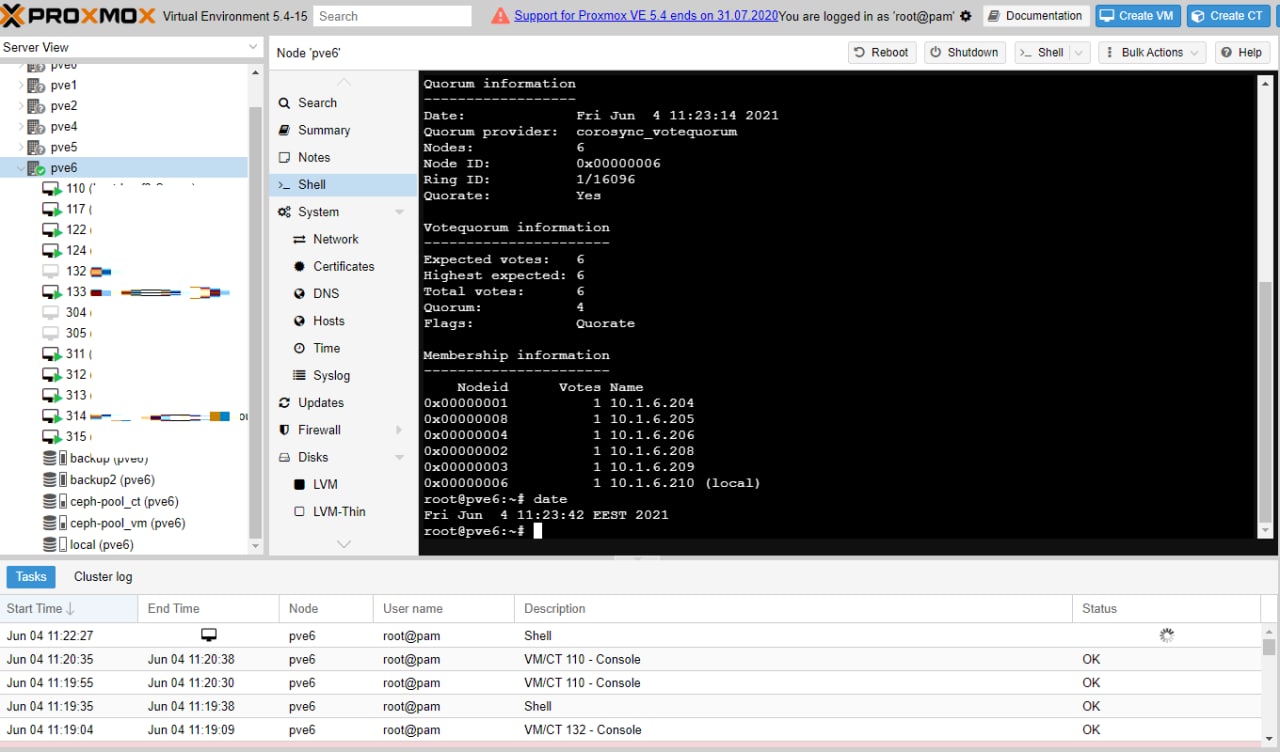The image size is (1280, 752).
Task: Collapse the System menu group
Action: [x=399, y=212]
